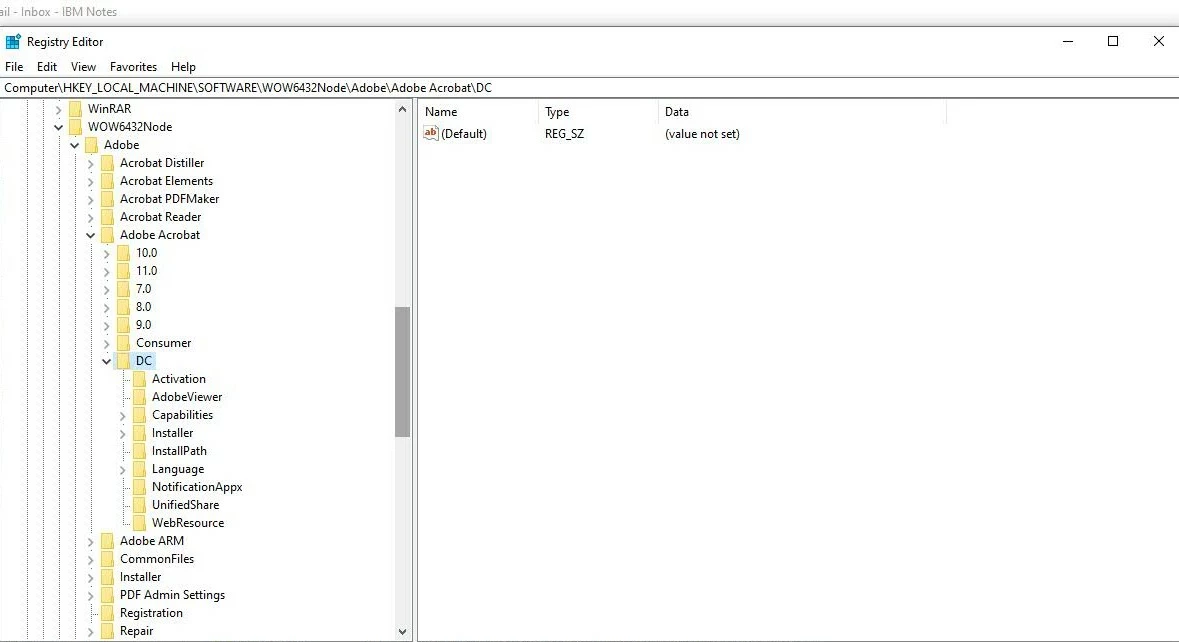Click the (value not set) data cell
1179x642 pixels.
click(702, 134)
